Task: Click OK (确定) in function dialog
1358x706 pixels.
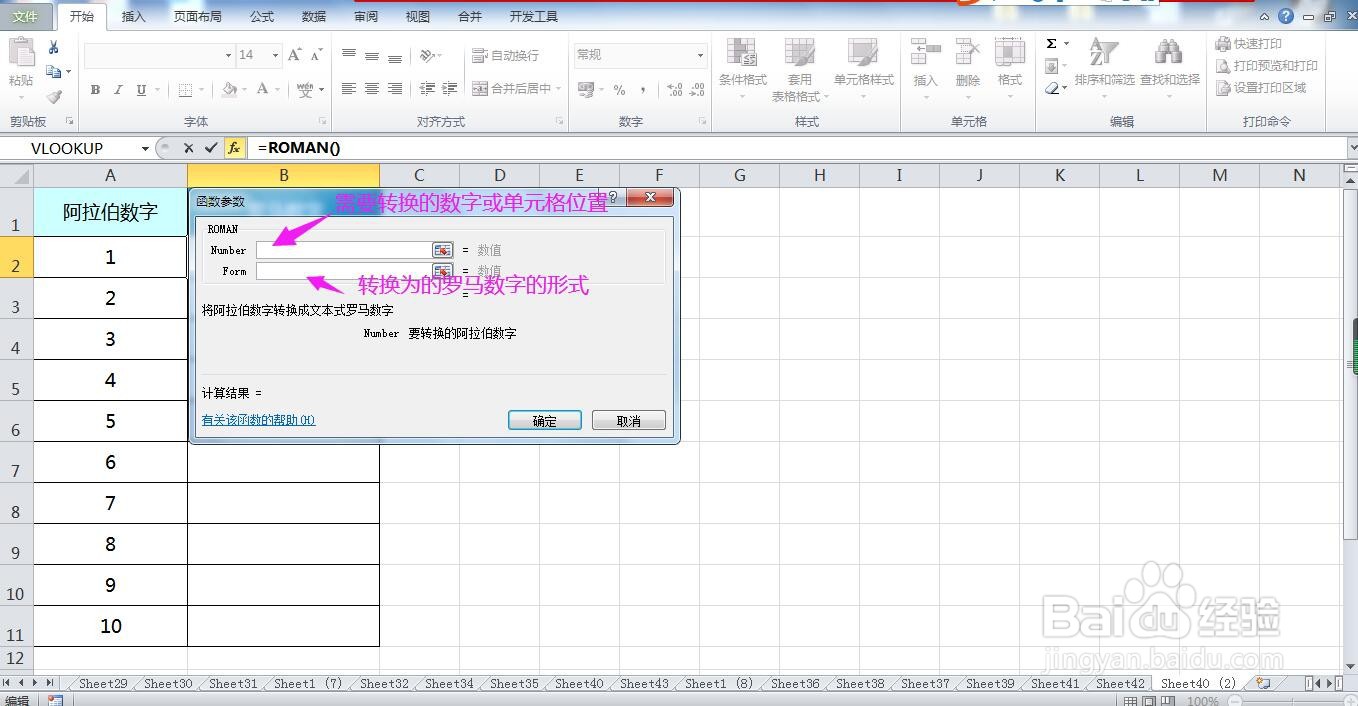Action: tap(545, 421)
